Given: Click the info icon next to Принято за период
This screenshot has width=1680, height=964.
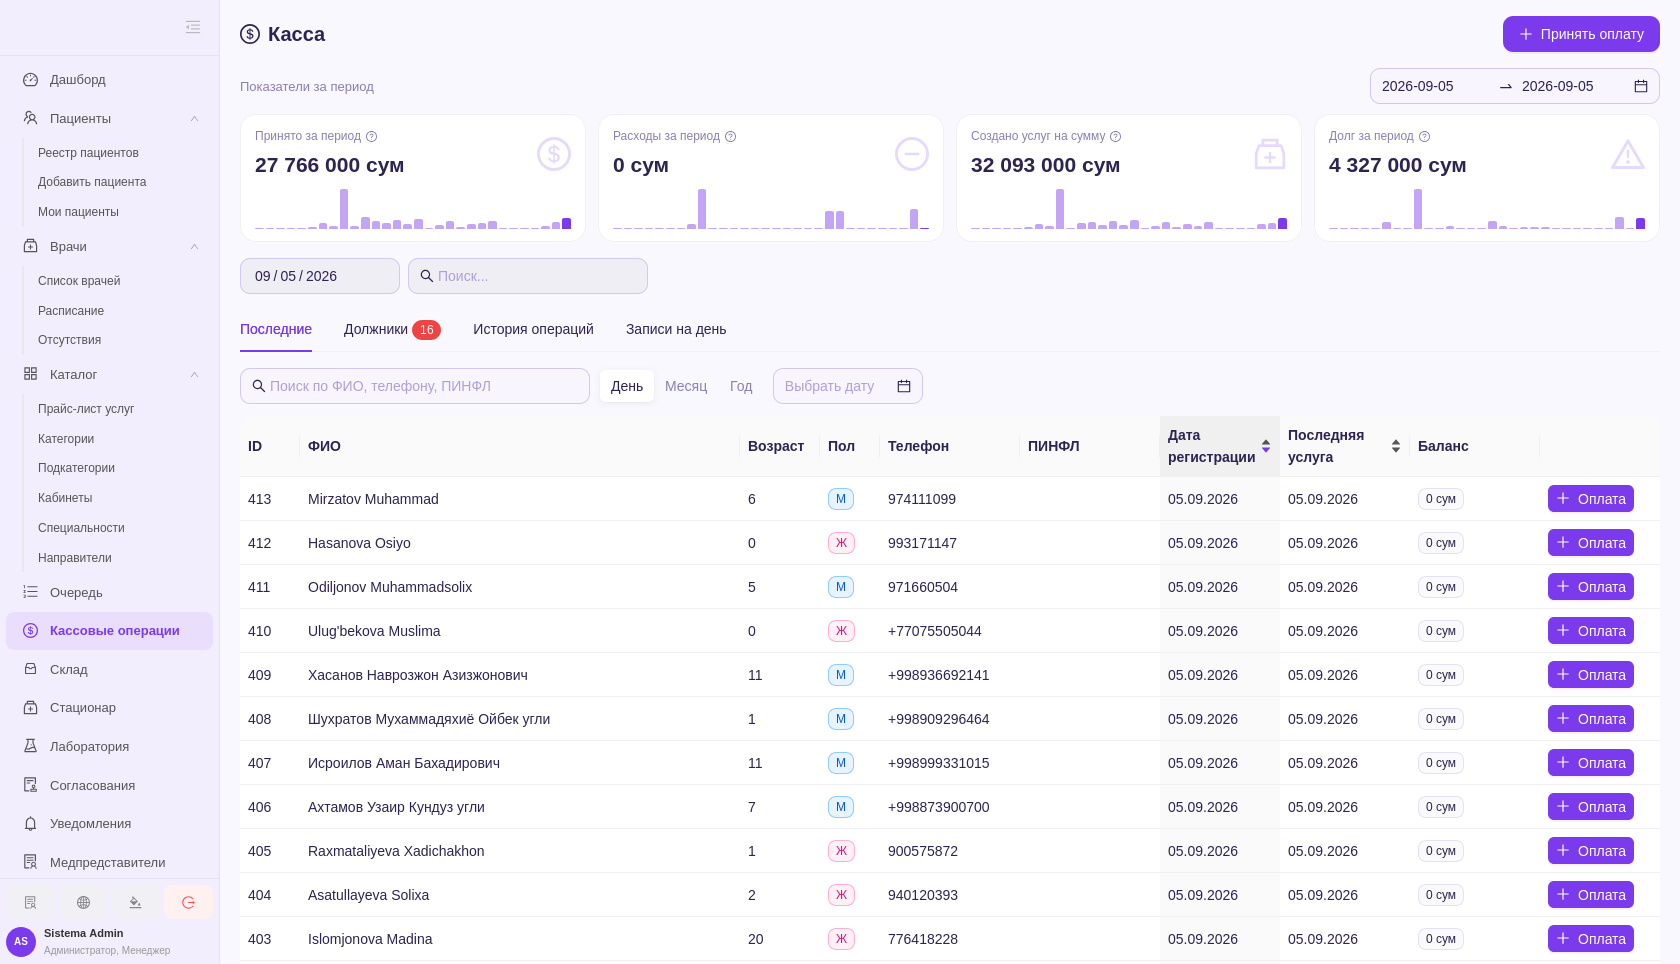Looking at the screenshot, I should pyautogui.click(x=371, y=136).
